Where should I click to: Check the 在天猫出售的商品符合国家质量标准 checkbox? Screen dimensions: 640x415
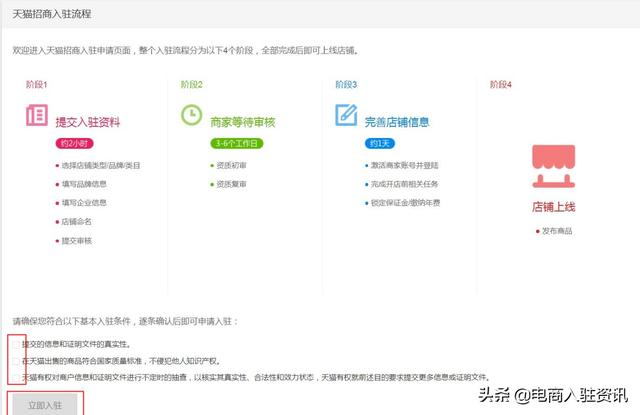(x=16, y=362)
